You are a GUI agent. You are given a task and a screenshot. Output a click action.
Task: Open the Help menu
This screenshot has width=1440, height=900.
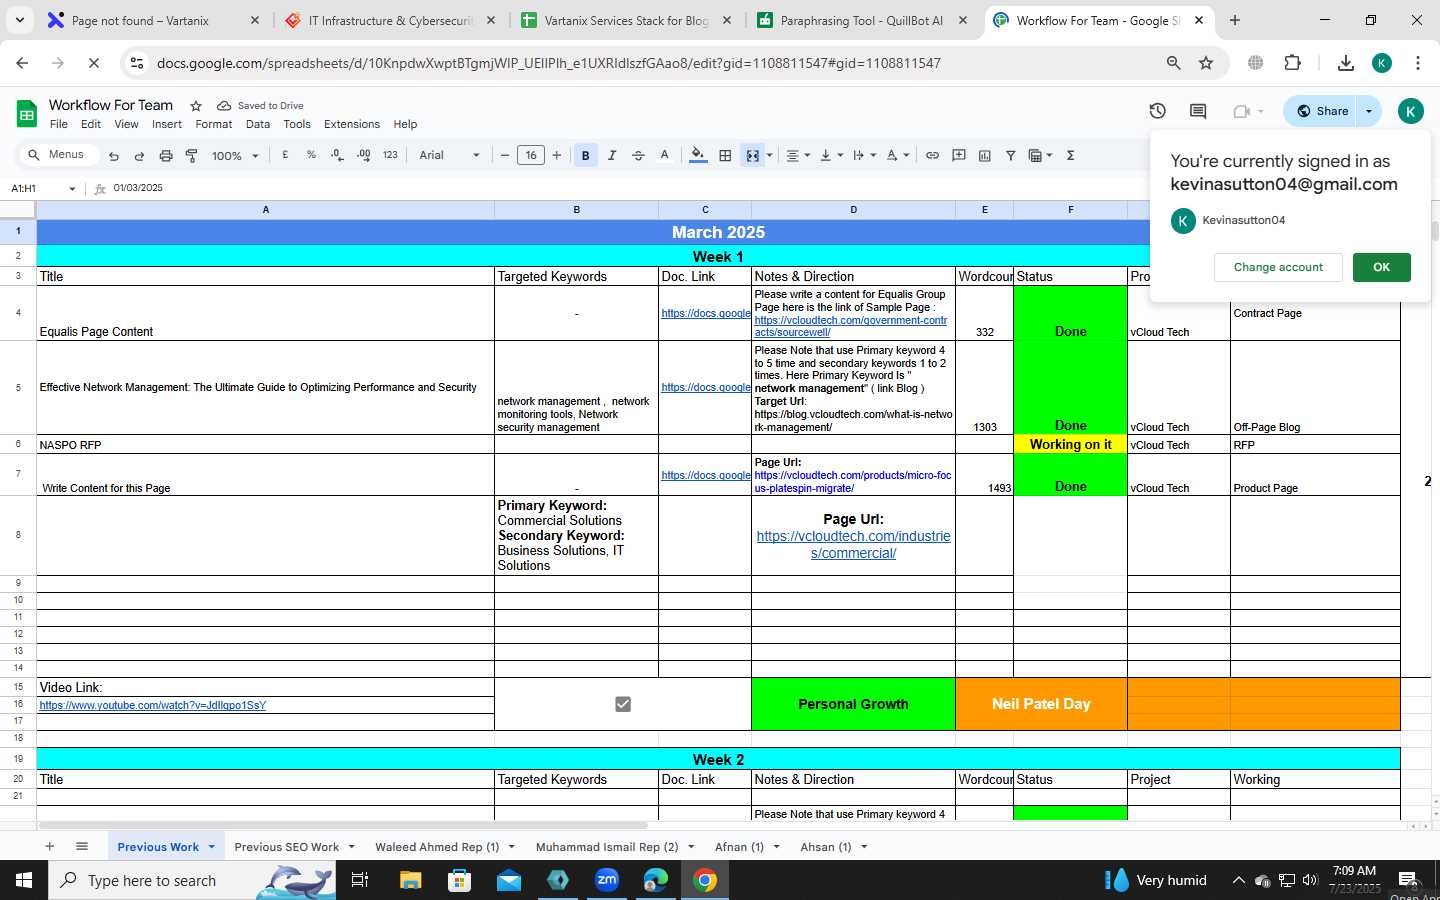405,124
